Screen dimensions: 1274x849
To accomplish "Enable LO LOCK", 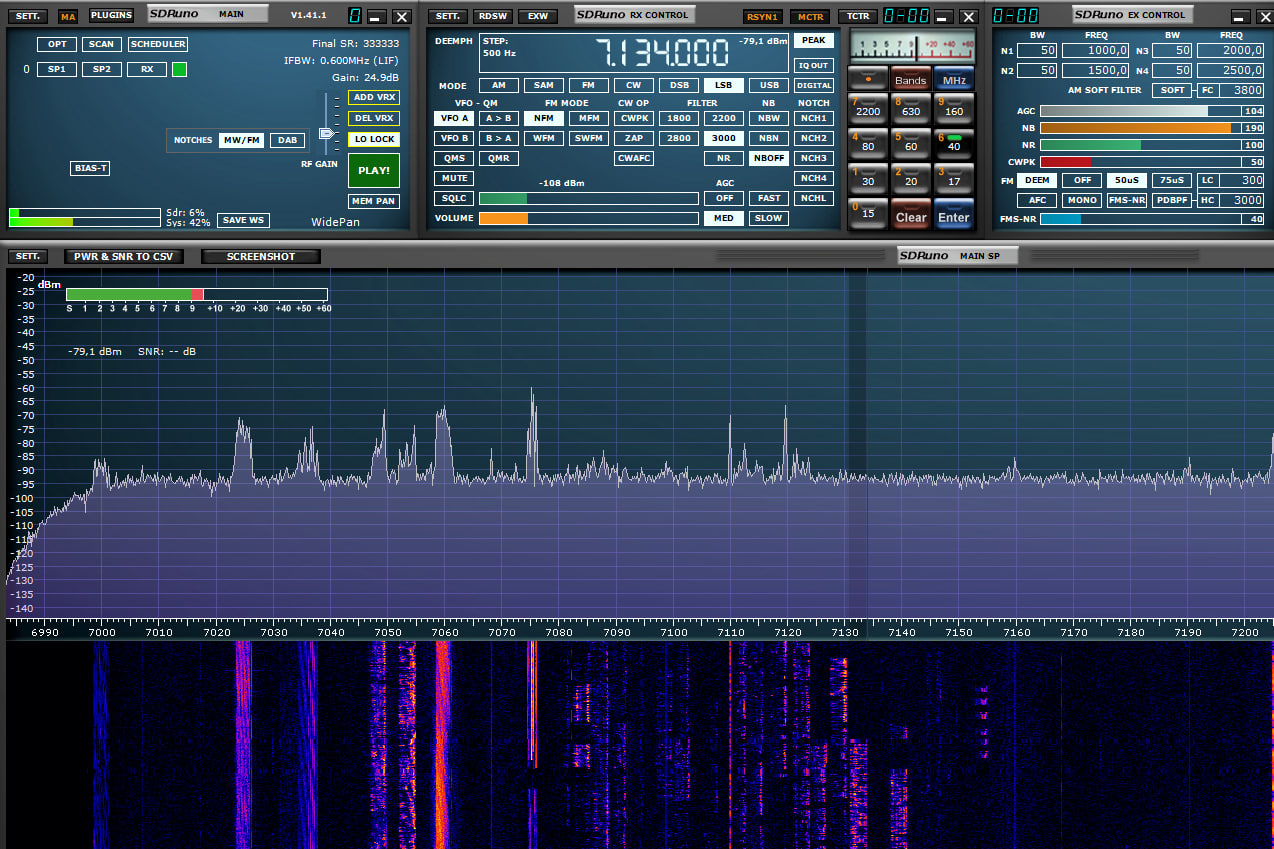I will (373, 139).
